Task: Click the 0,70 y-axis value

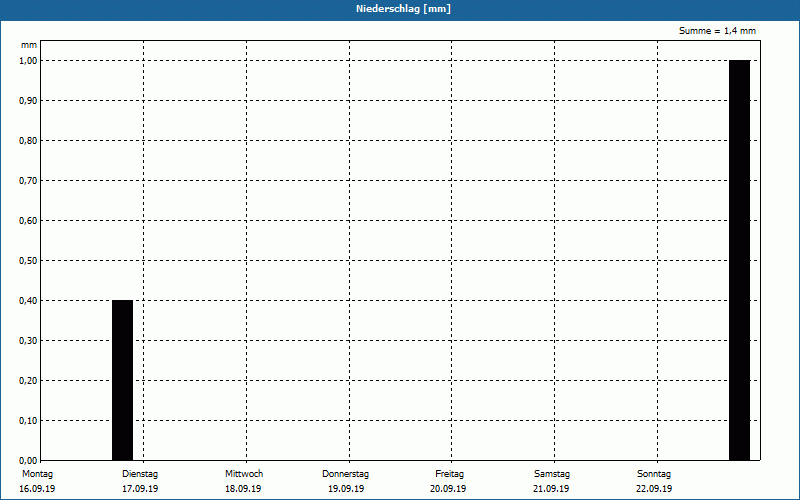Action: pos(28,181)
